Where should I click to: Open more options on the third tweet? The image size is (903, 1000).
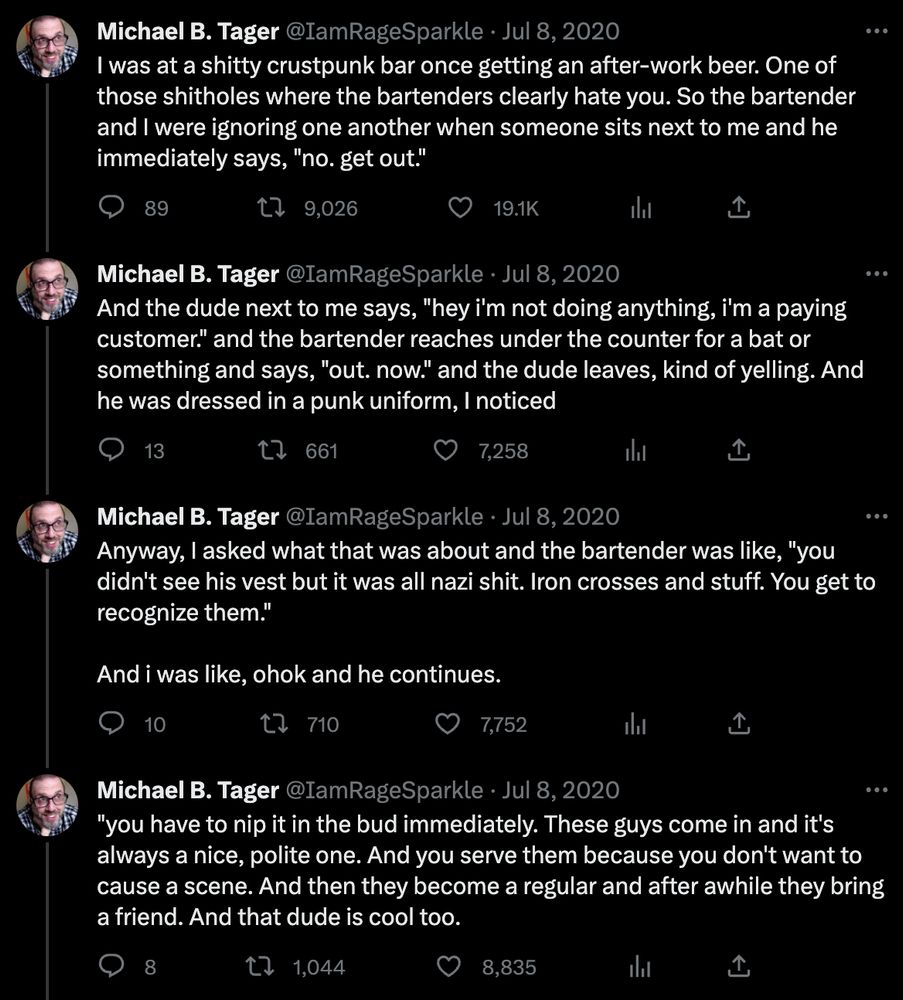pyautogui.click(x=876, y=517)
